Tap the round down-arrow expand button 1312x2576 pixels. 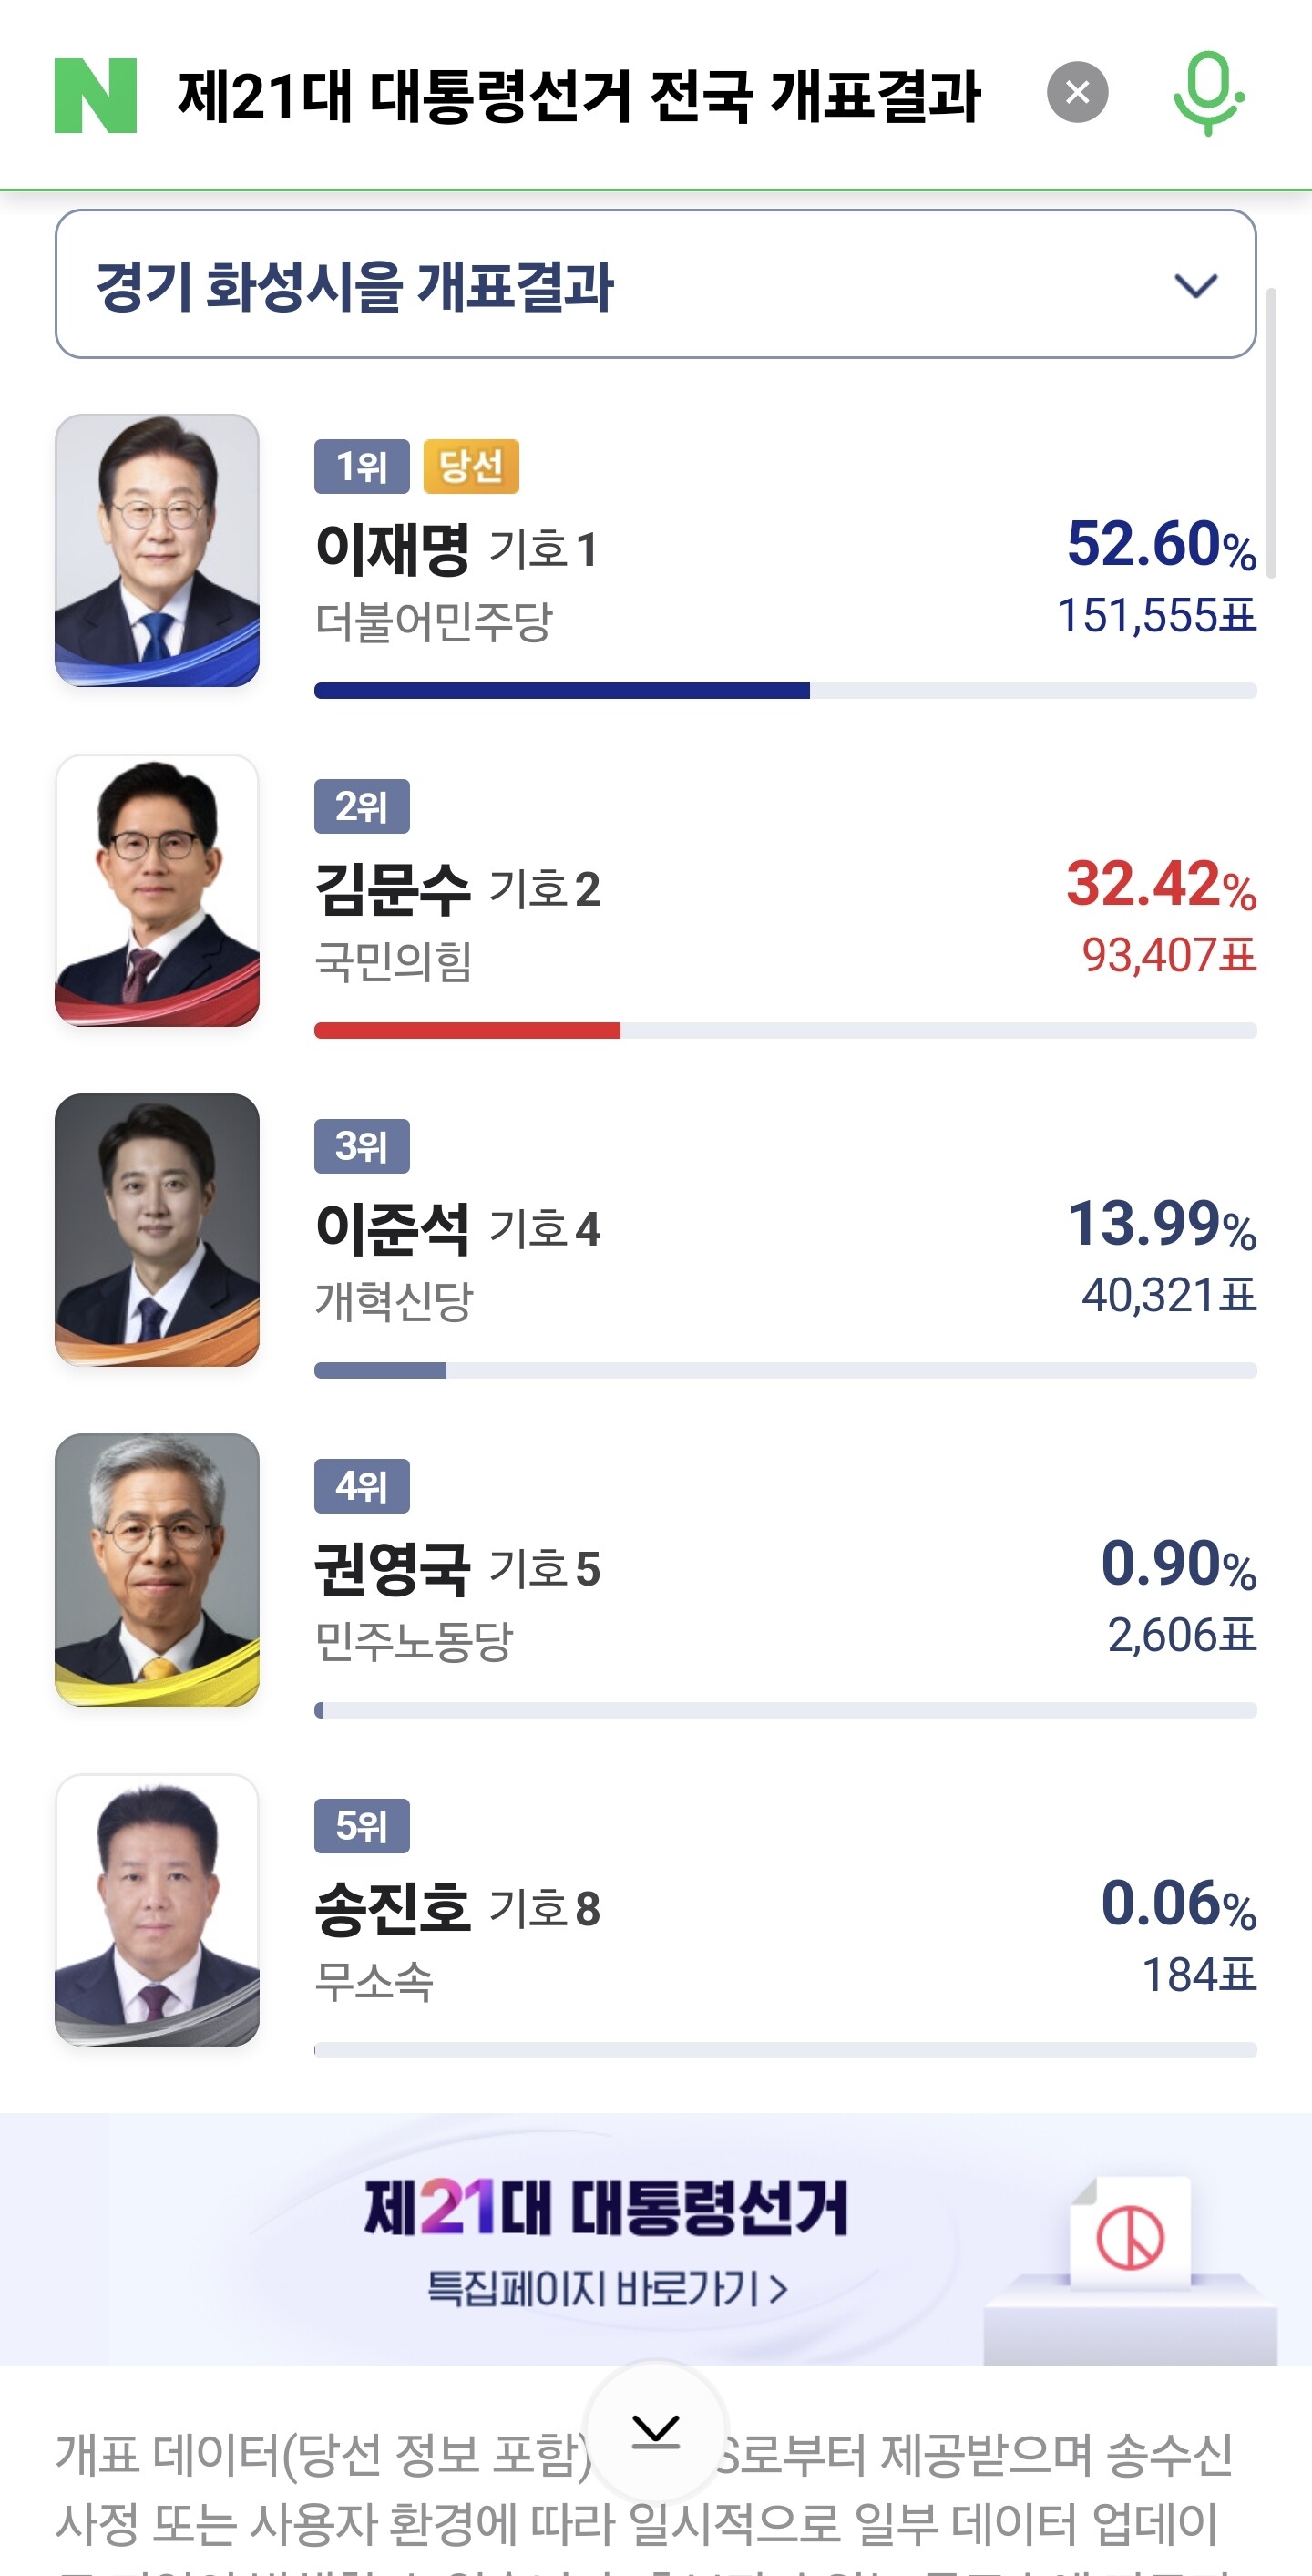point(656,2430)
